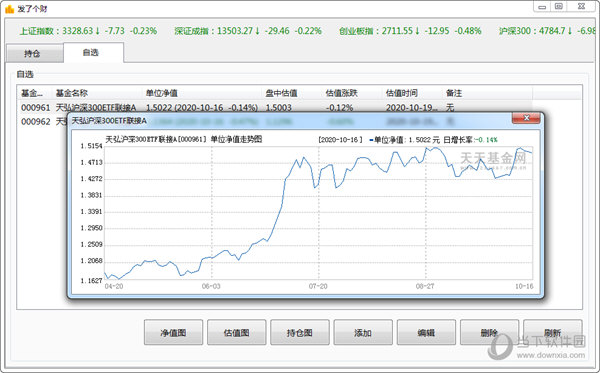600x373 pixels.
Task: Click the 06-03 date axis label
Action: coord(211,286)
